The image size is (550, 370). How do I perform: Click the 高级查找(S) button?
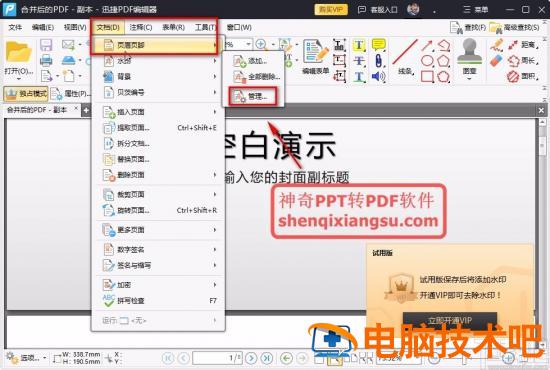[x=515, y=27]
